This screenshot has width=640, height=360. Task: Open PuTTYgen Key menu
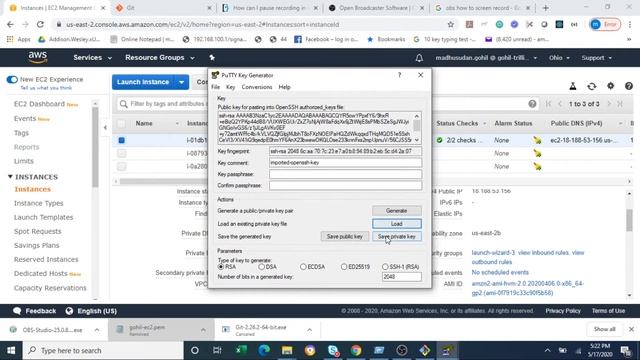coord(231,87)
